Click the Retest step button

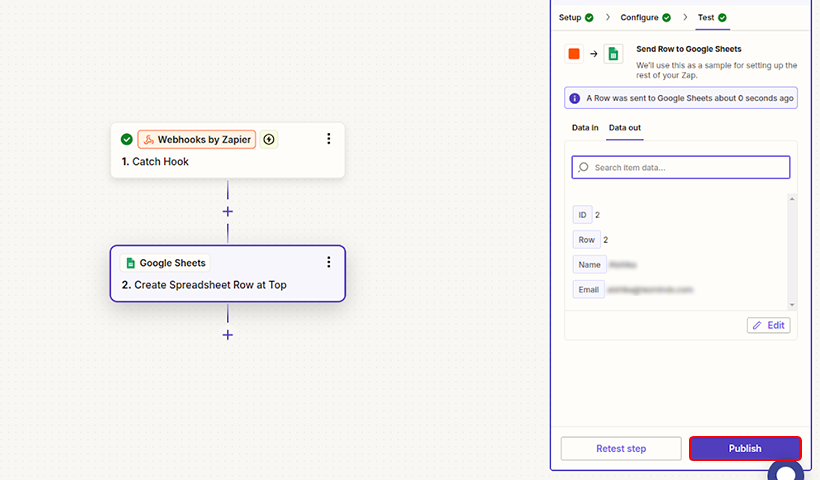(621, 449)
